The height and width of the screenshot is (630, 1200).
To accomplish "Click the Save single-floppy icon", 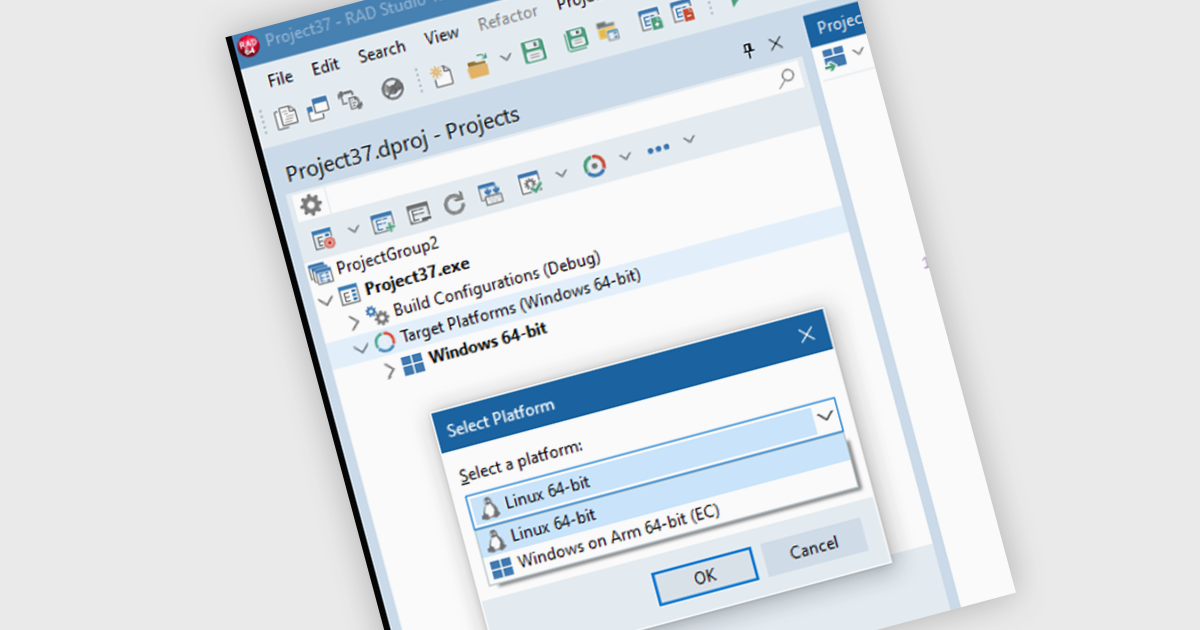I will click(534, 51).
